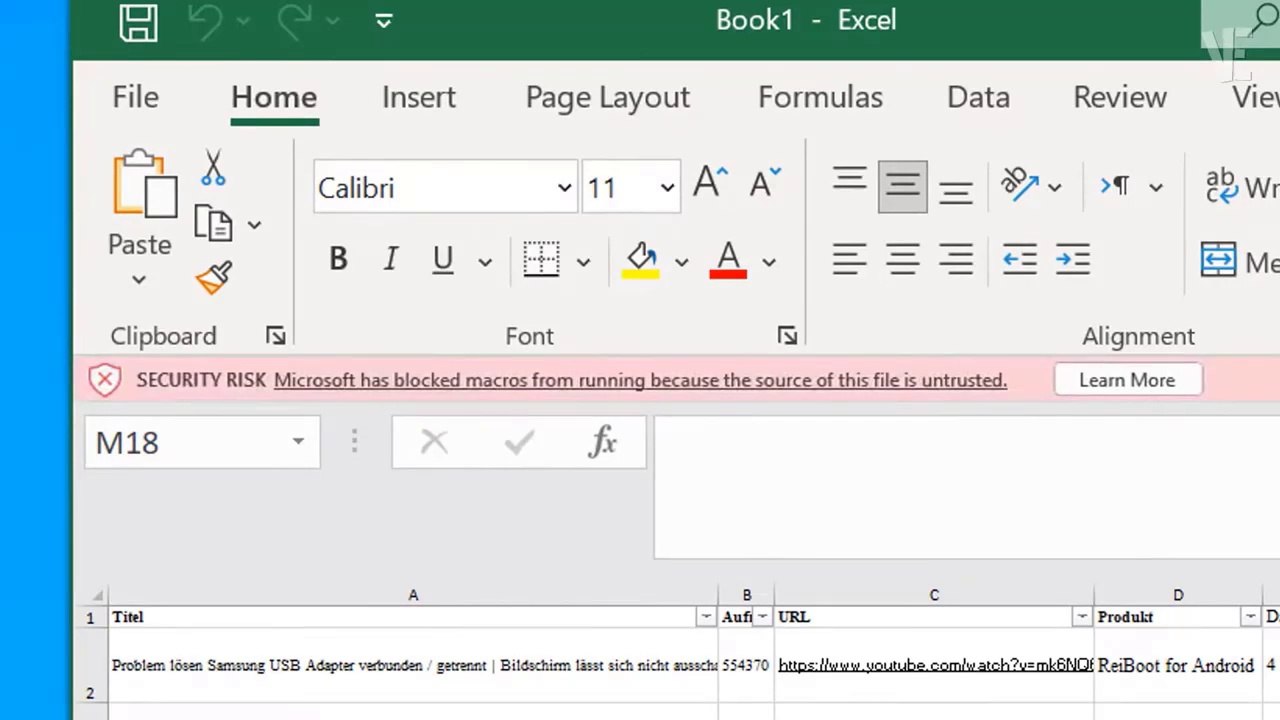Click the Undo arrow in title bar
This screenshot has width=1280, height=720.
tap(204, 21)
